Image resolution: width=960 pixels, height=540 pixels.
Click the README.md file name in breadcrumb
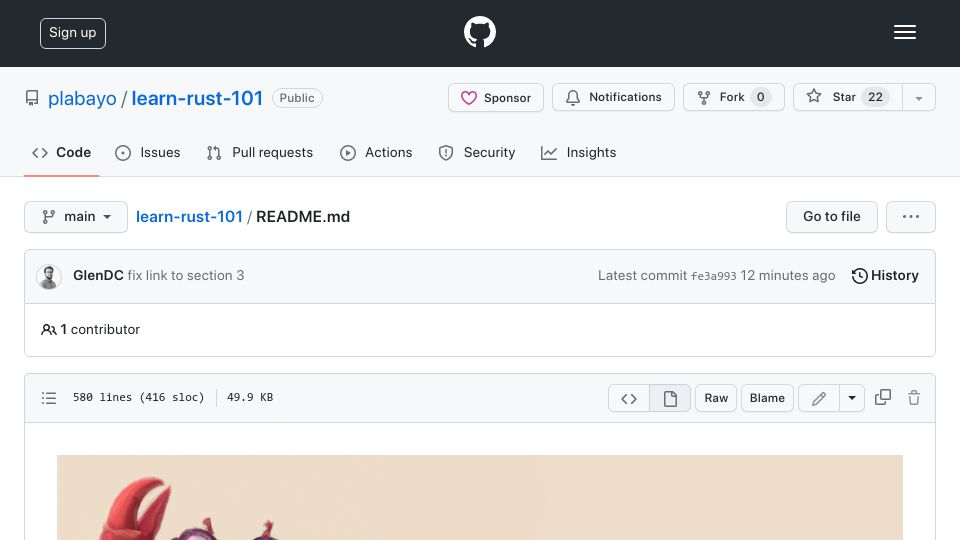coord(303,217)
